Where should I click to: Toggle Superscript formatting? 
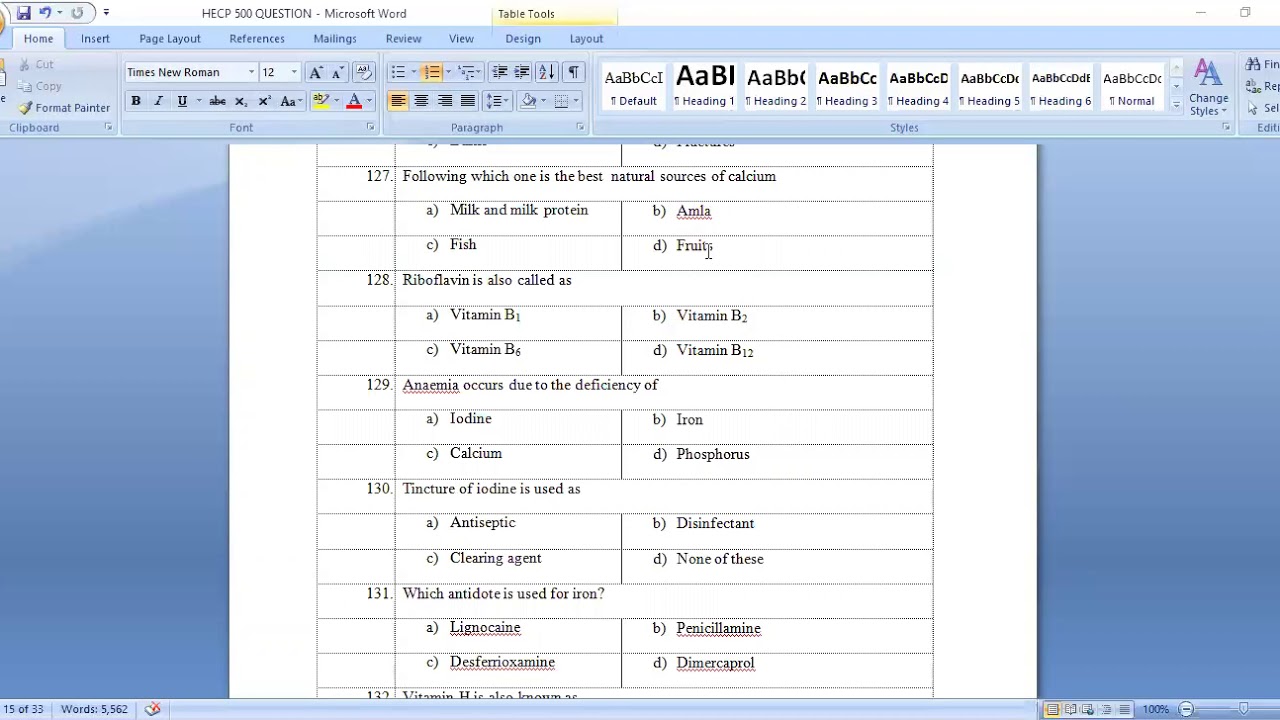[264, 101]
